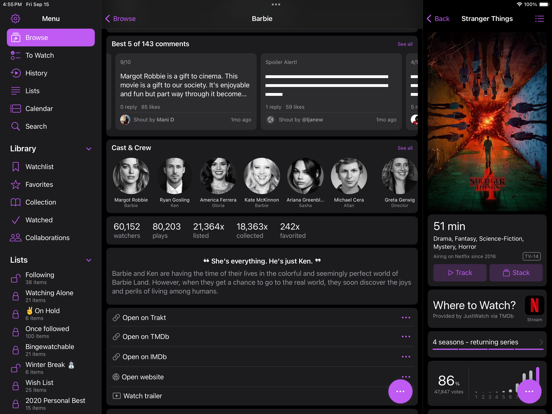The height and width of the screenshot is (414, 552).
Task: Go to History in the sidebar
Action: (x=51, y=73)
